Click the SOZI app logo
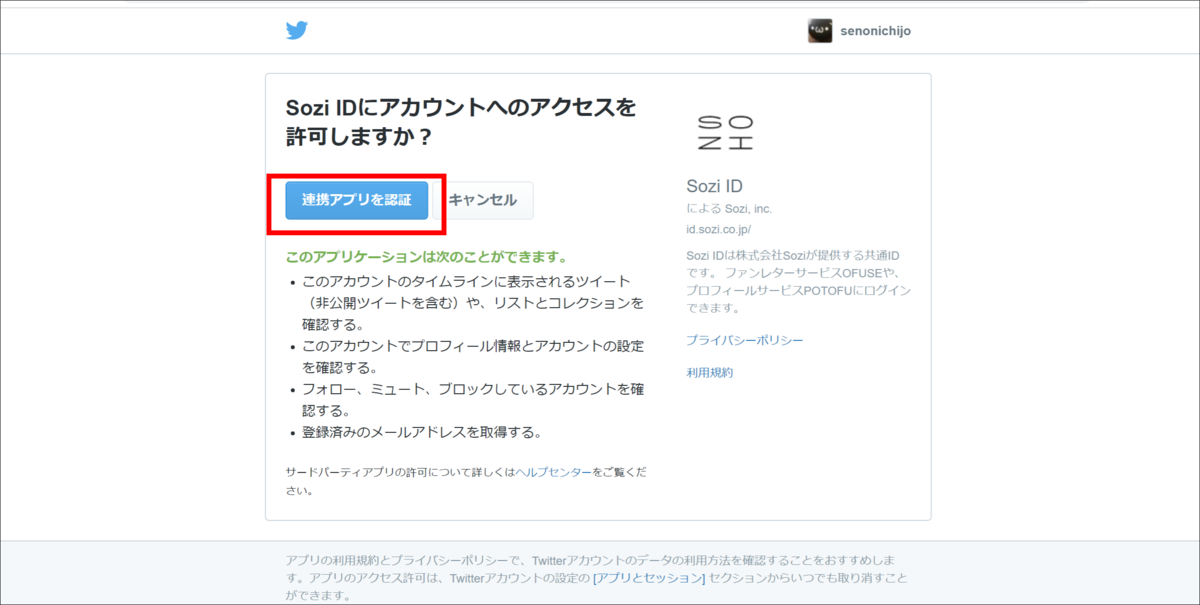 coord(725,132)
